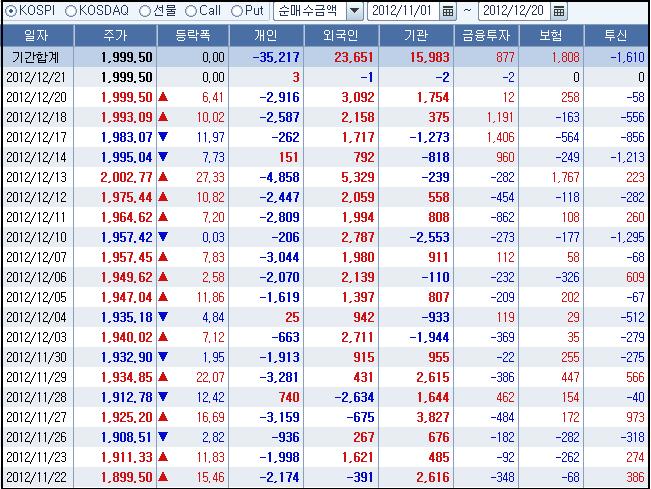Click the insurance value 1,767
This screenshot has width=651, height=489.
coord(565,177)
